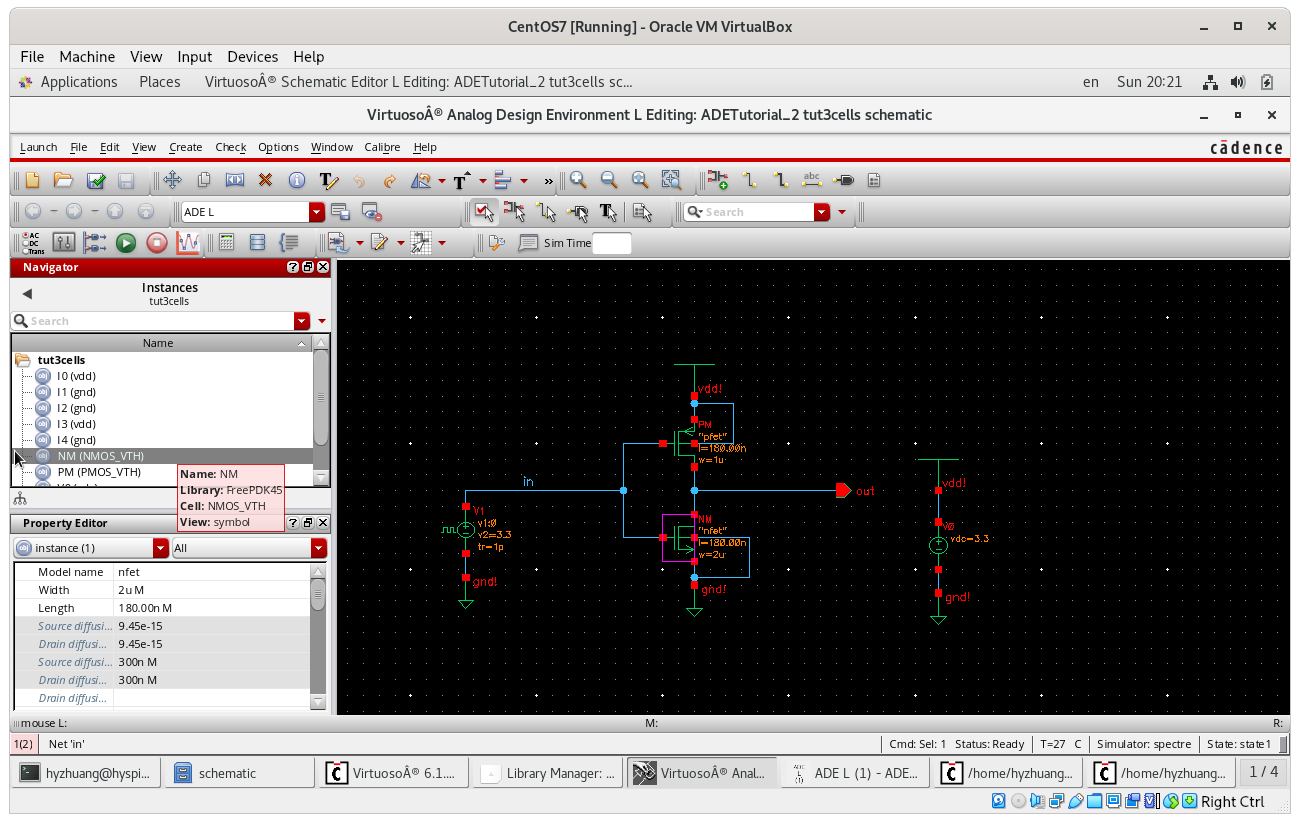Screen dimensions: 1300x823
Task: Click the Zoom Out magnifier icon
Action: click(609, 181)
